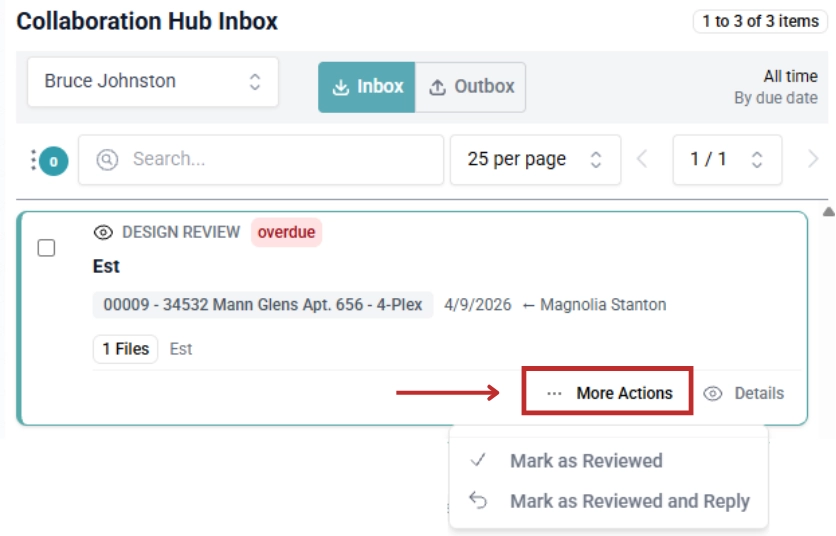The image size is (836, 536).
Task: Open the Bruce Johnston user dropdown
Action: pos(152,82)
